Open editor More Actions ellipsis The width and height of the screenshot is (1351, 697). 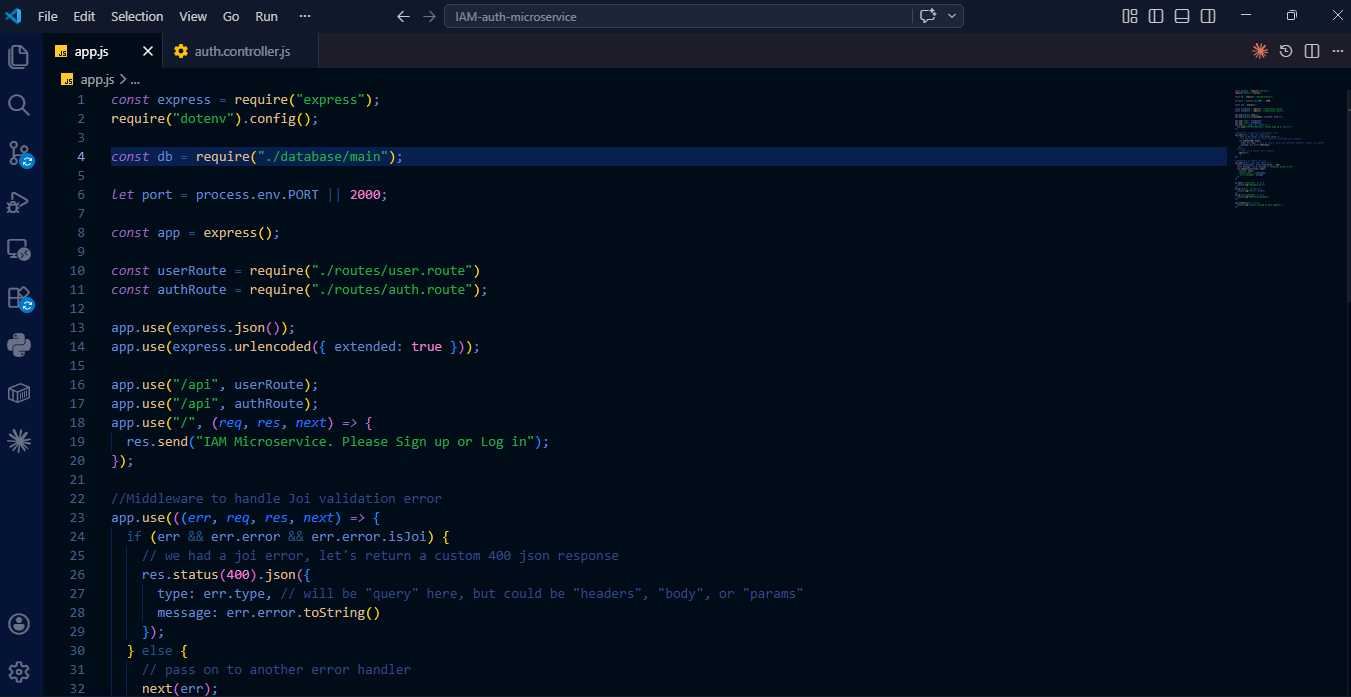[1337, 51]
